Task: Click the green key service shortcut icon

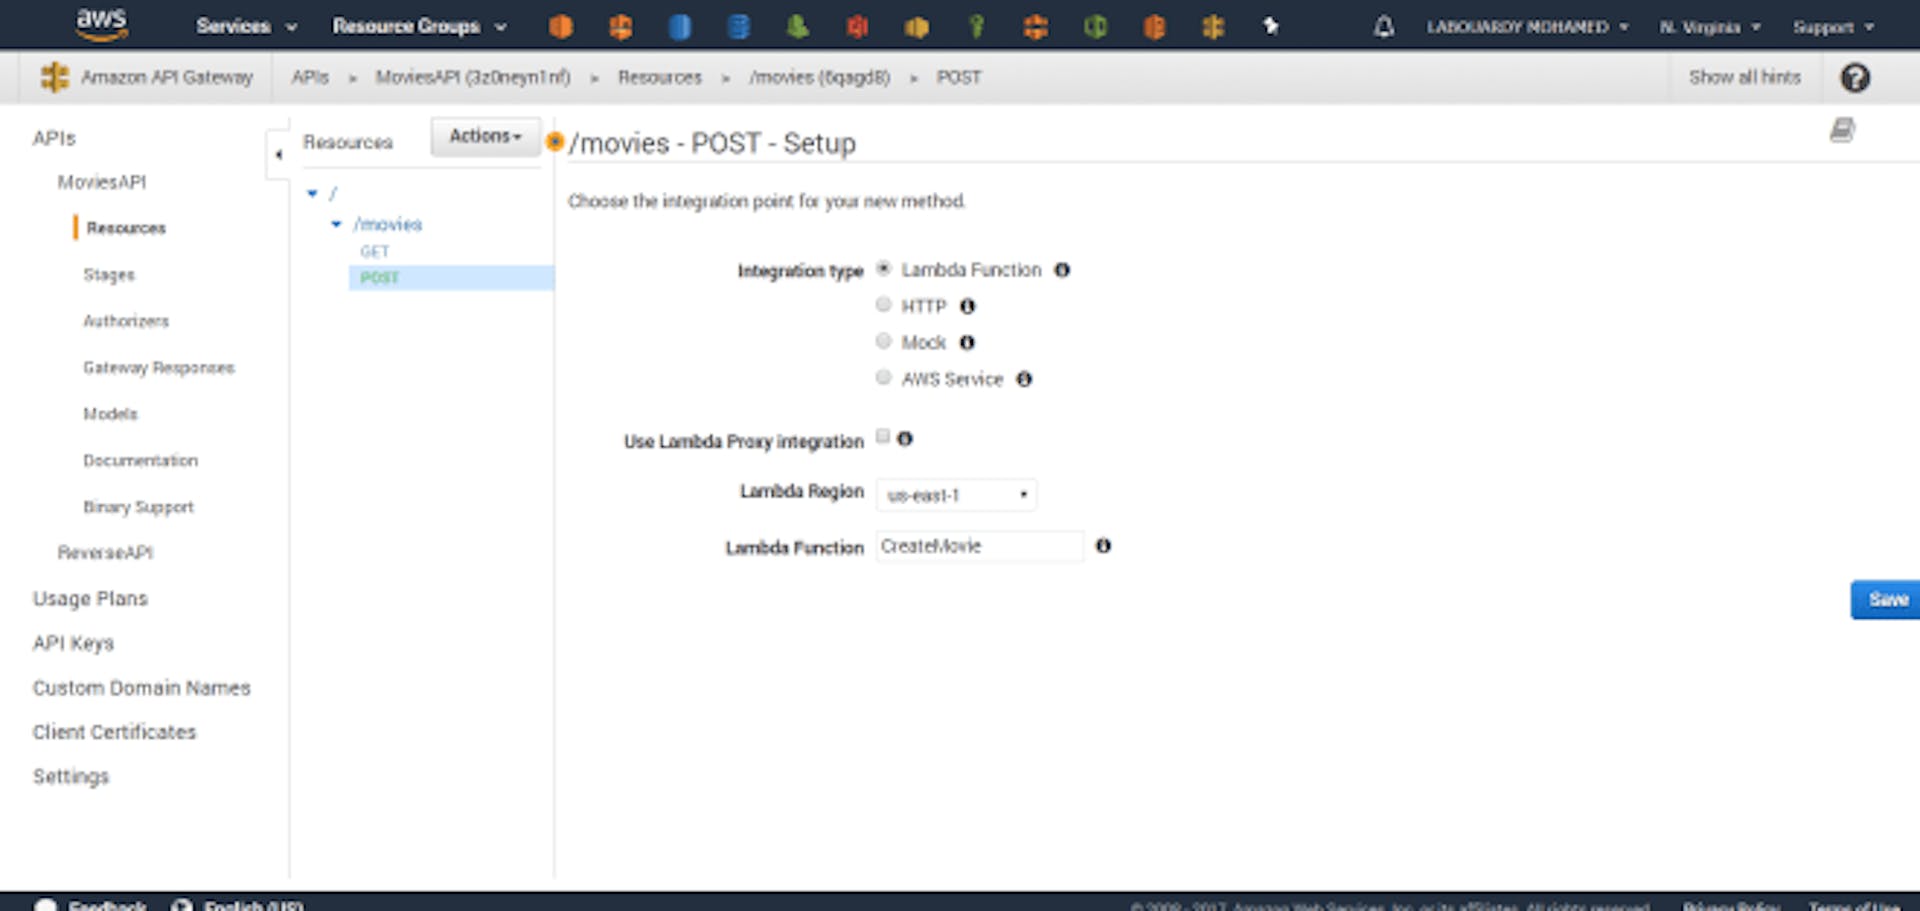Action: pos(976,26)
